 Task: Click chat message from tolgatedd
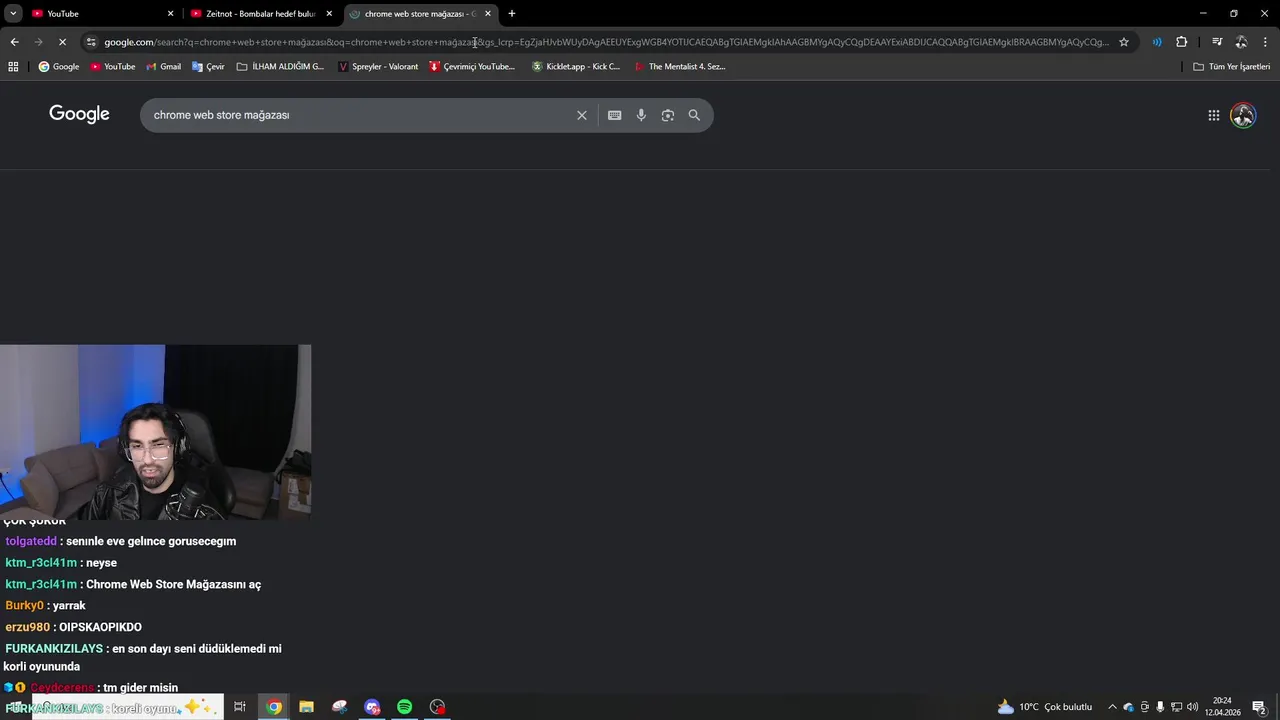click(121, 541)
